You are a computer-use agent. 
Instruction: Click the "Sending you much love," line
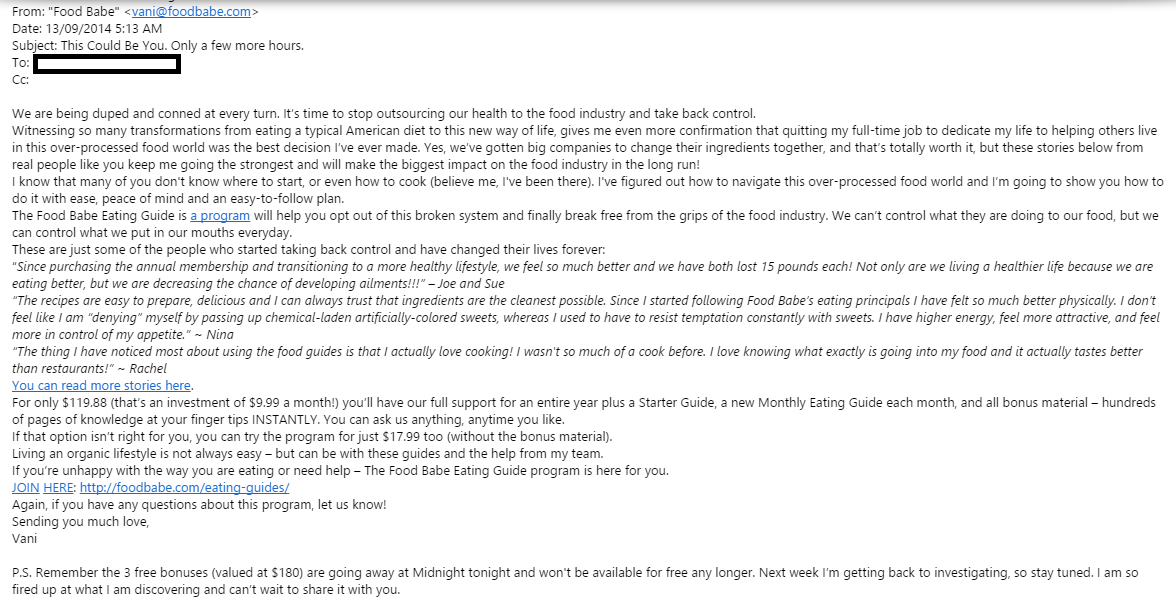pos(80,521)
